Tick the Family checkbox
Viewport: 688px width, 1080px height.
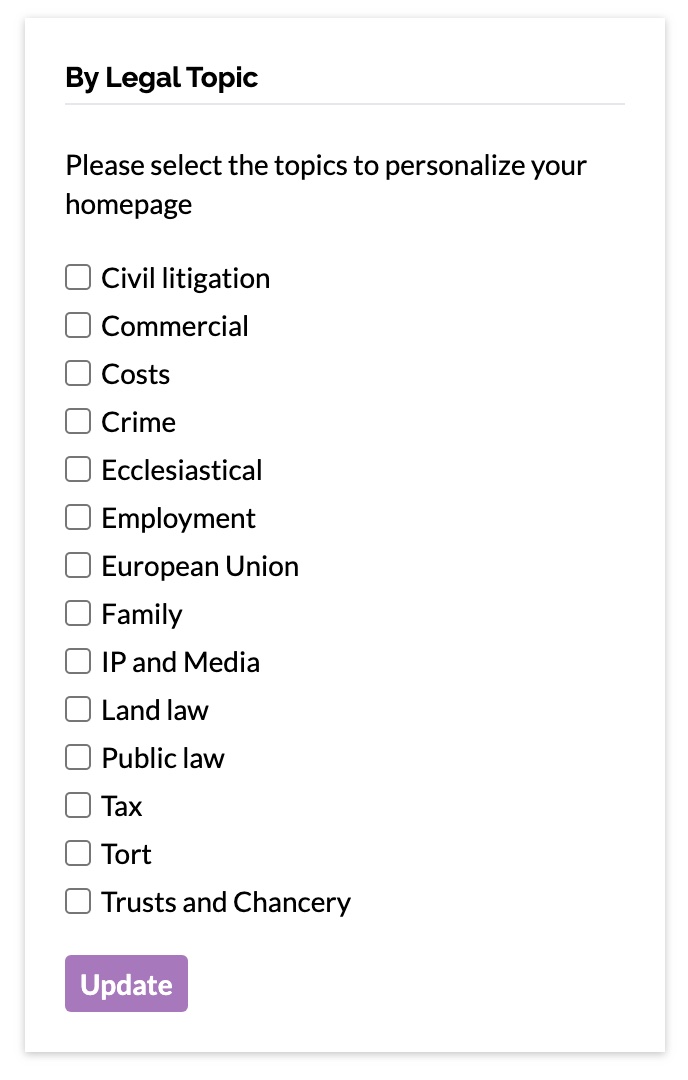pyautogui.click(x=78, y=613)
